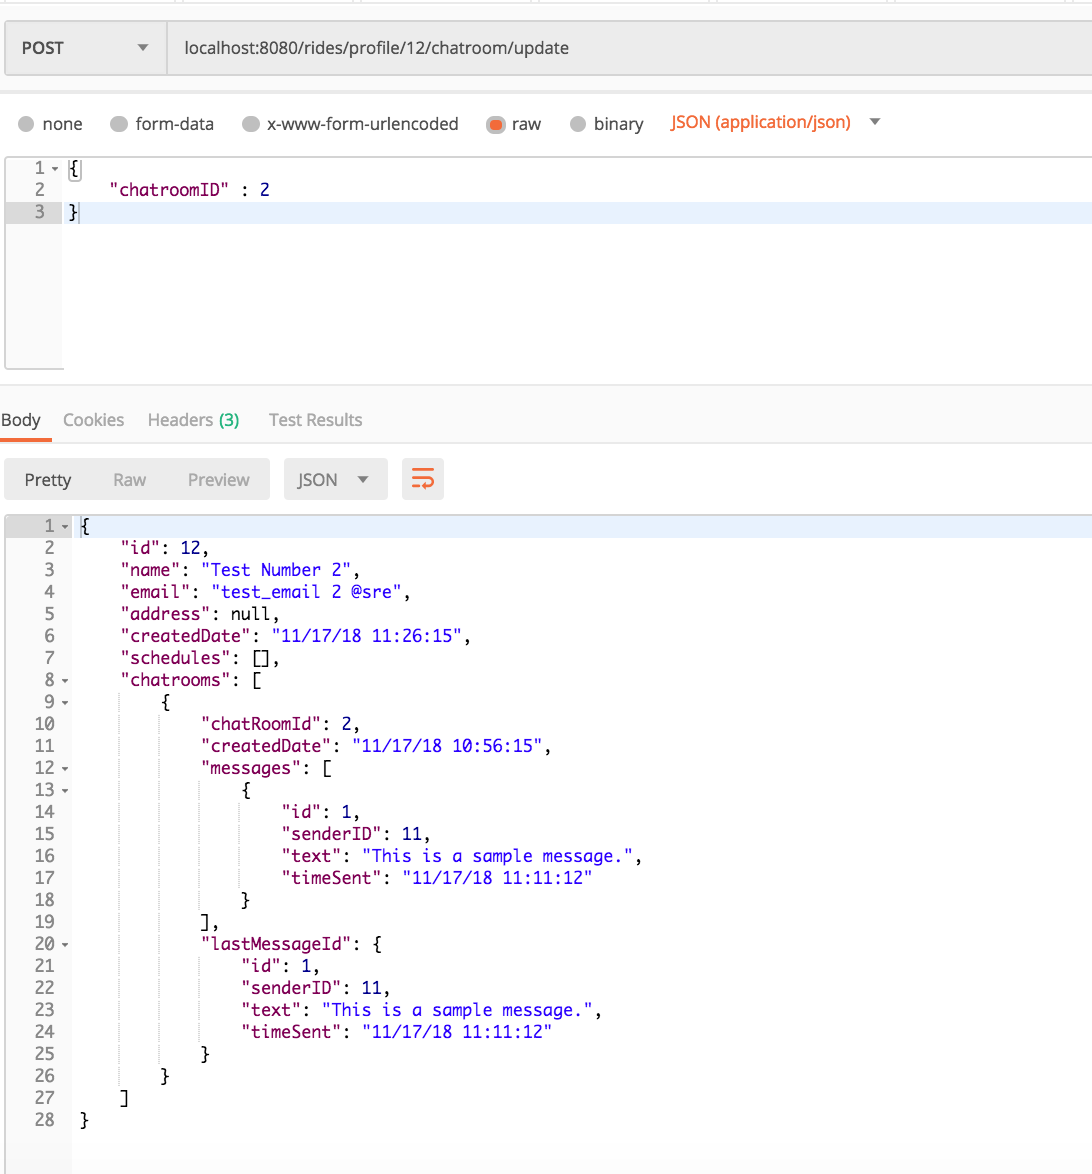The width and height of the screenshot is (1092, 1174).
Task: Click the "chatroomID" key in request body
Action: [x=169, y=190]
